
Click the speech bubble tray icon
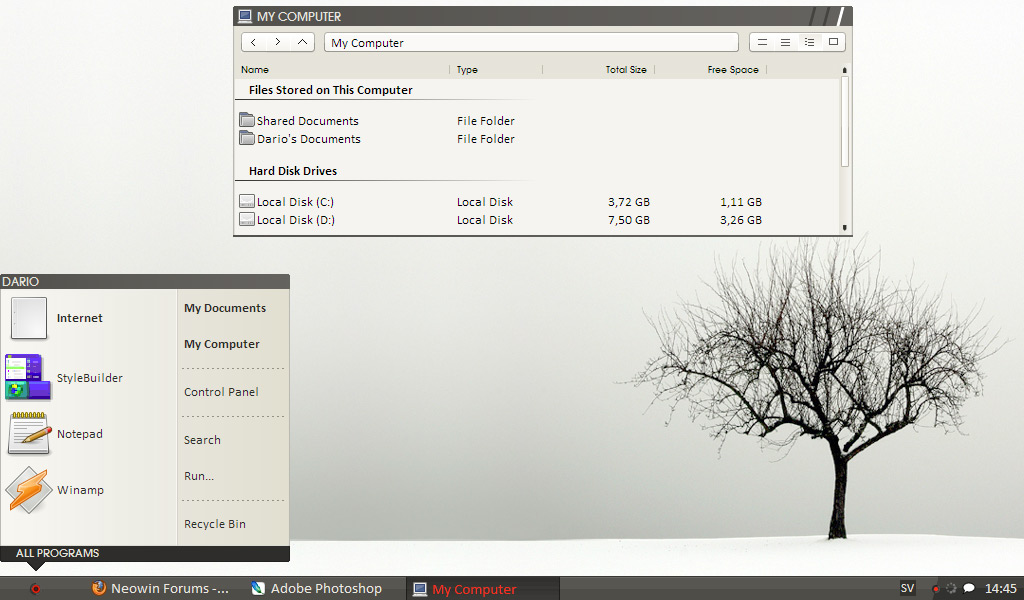(969, 589)
